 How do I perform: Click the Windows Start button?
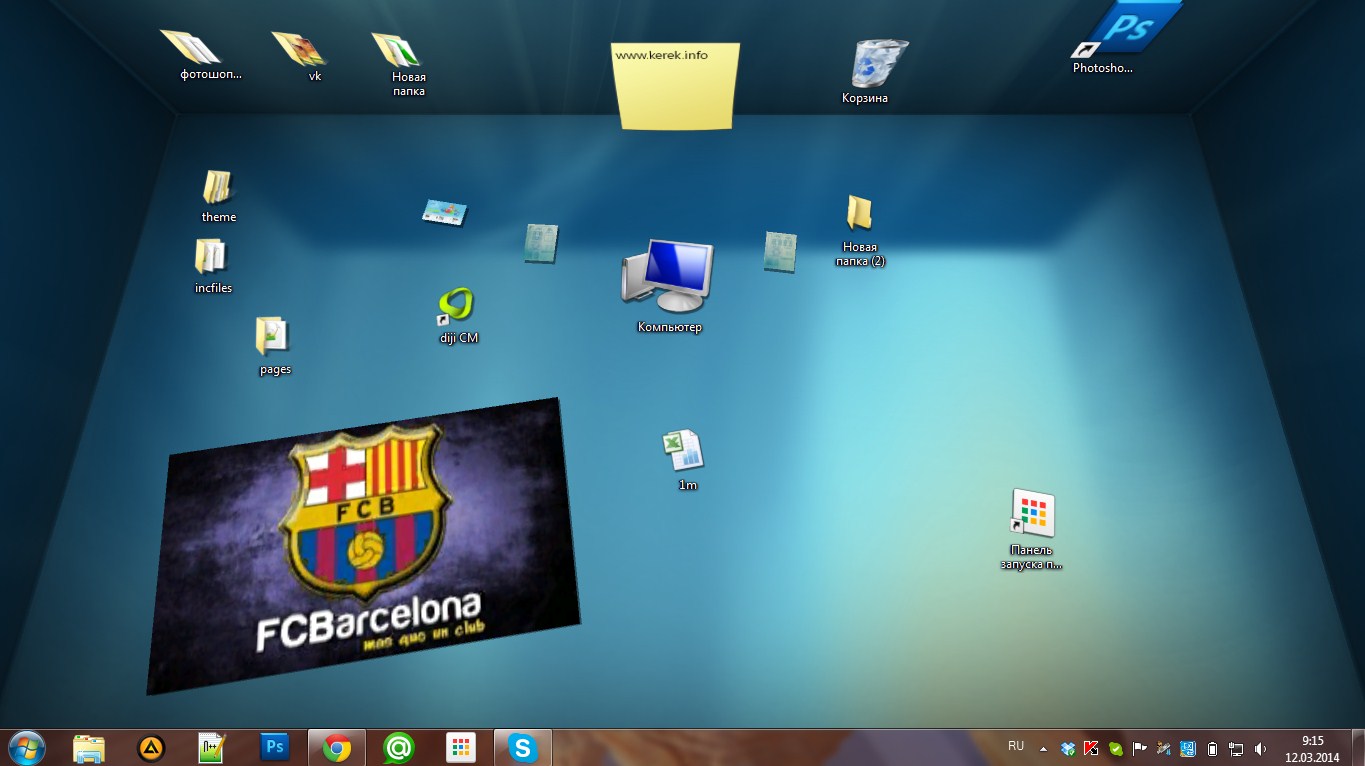click(26, 747)
